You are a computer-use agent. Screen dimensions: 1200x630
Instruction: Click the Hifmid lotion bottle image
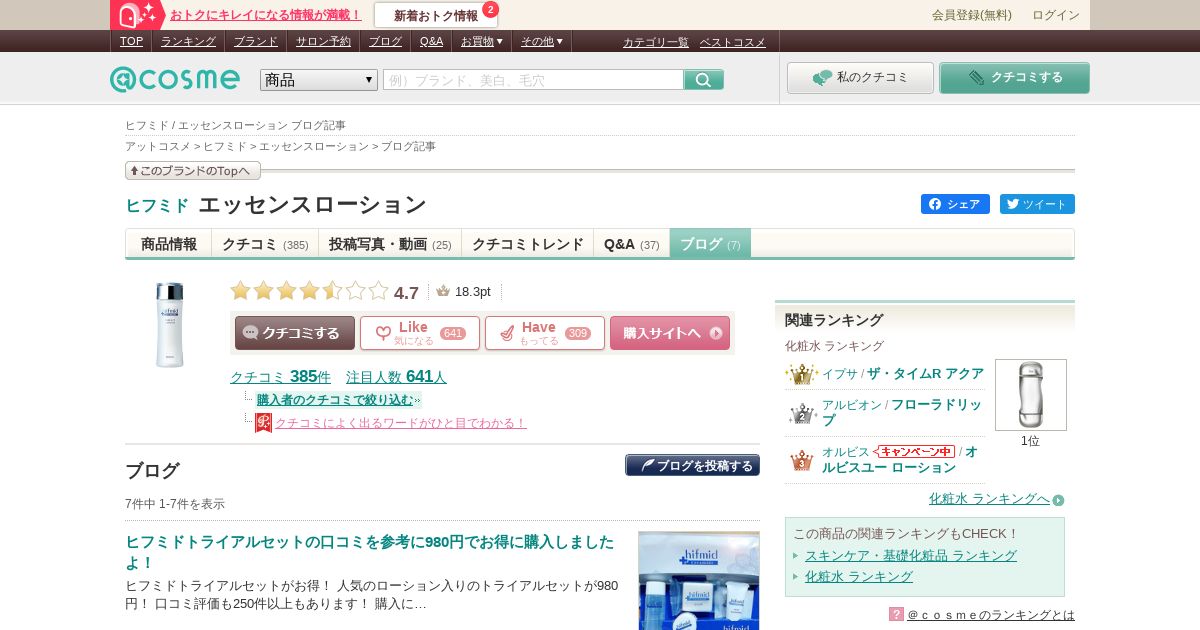pos(169,324)
